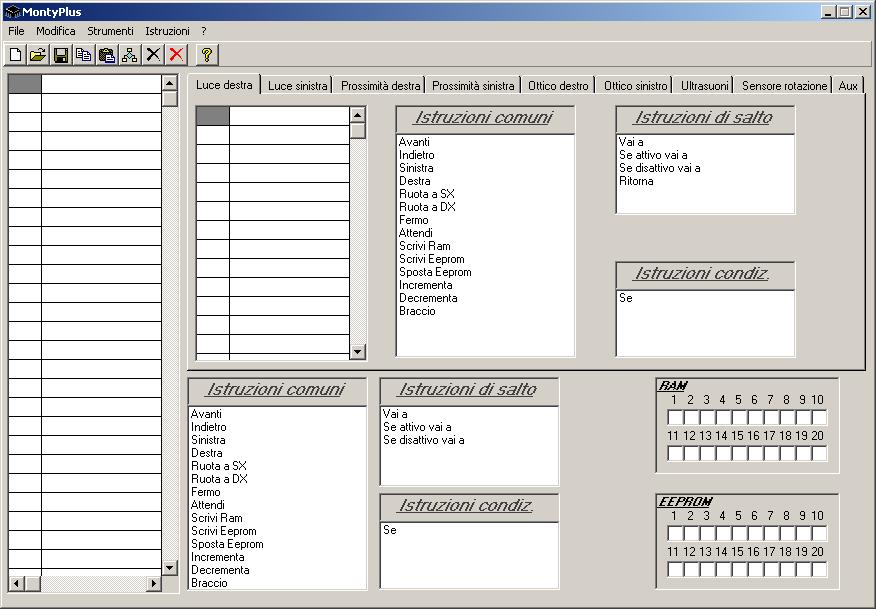The image size is (876, 609).
Task: Select Ritorna in the tab's jump instructions
Action: 636,181
